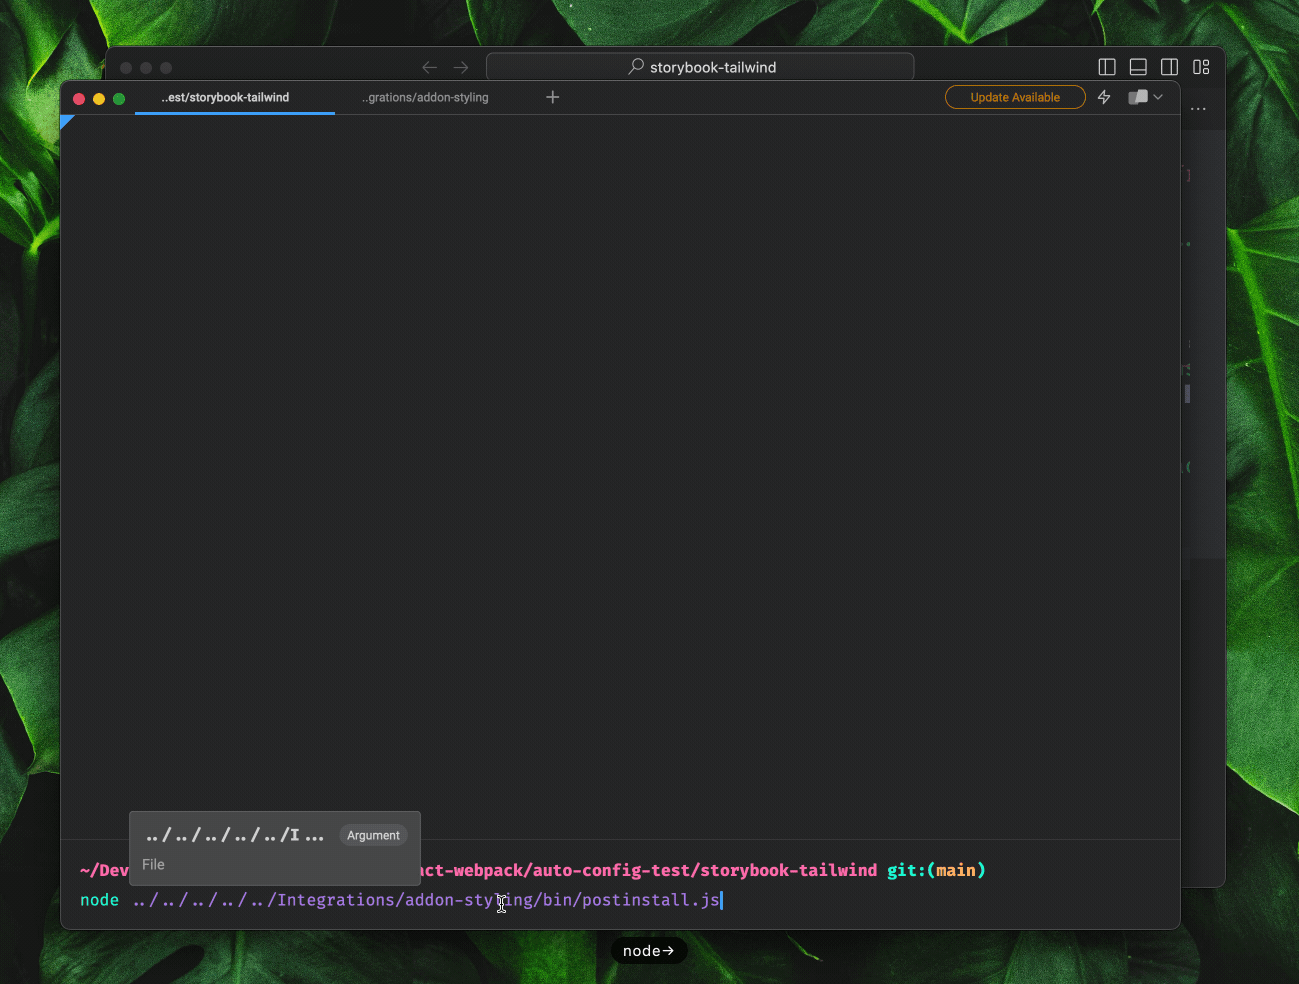Click the magnifying glass in the search bar
Viewport: 1299px width, 984px height.
[x=635, y=67]
